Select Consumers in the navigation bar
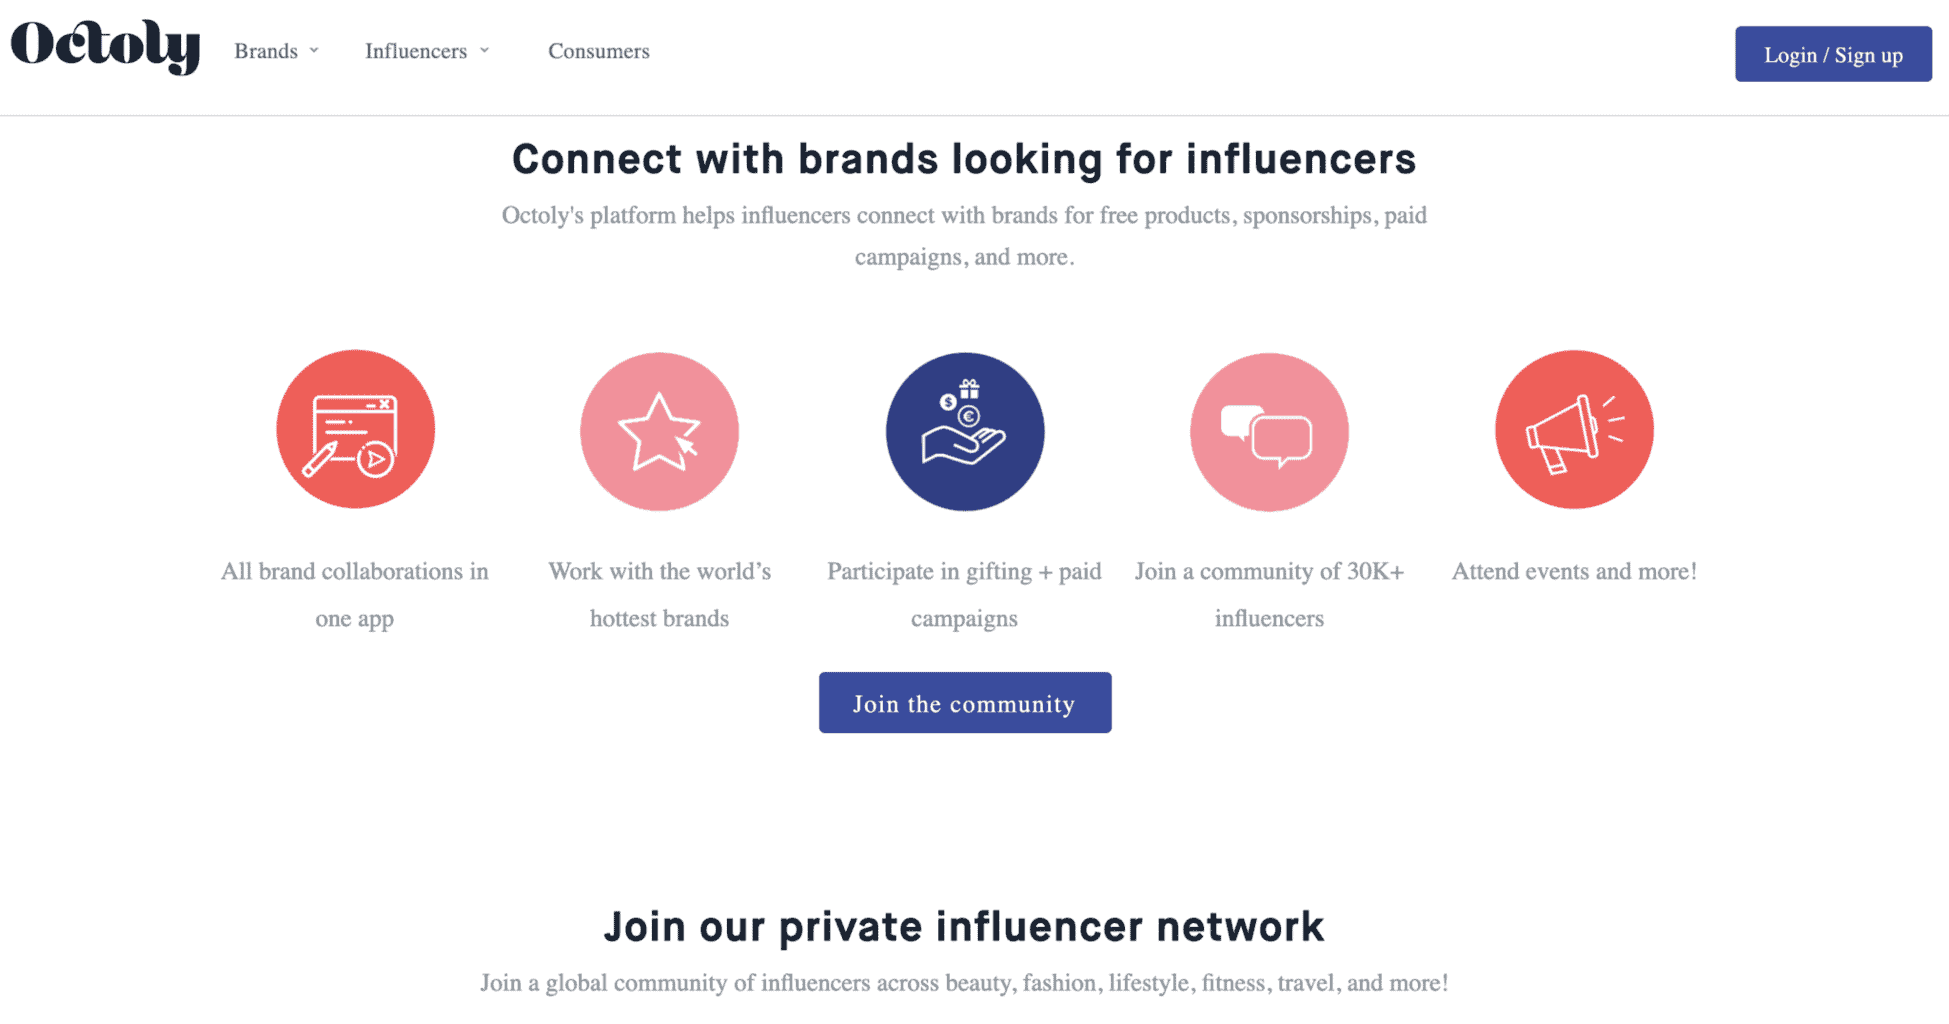This screenshot has height=1024, width=1949. [x=598, y=51]
